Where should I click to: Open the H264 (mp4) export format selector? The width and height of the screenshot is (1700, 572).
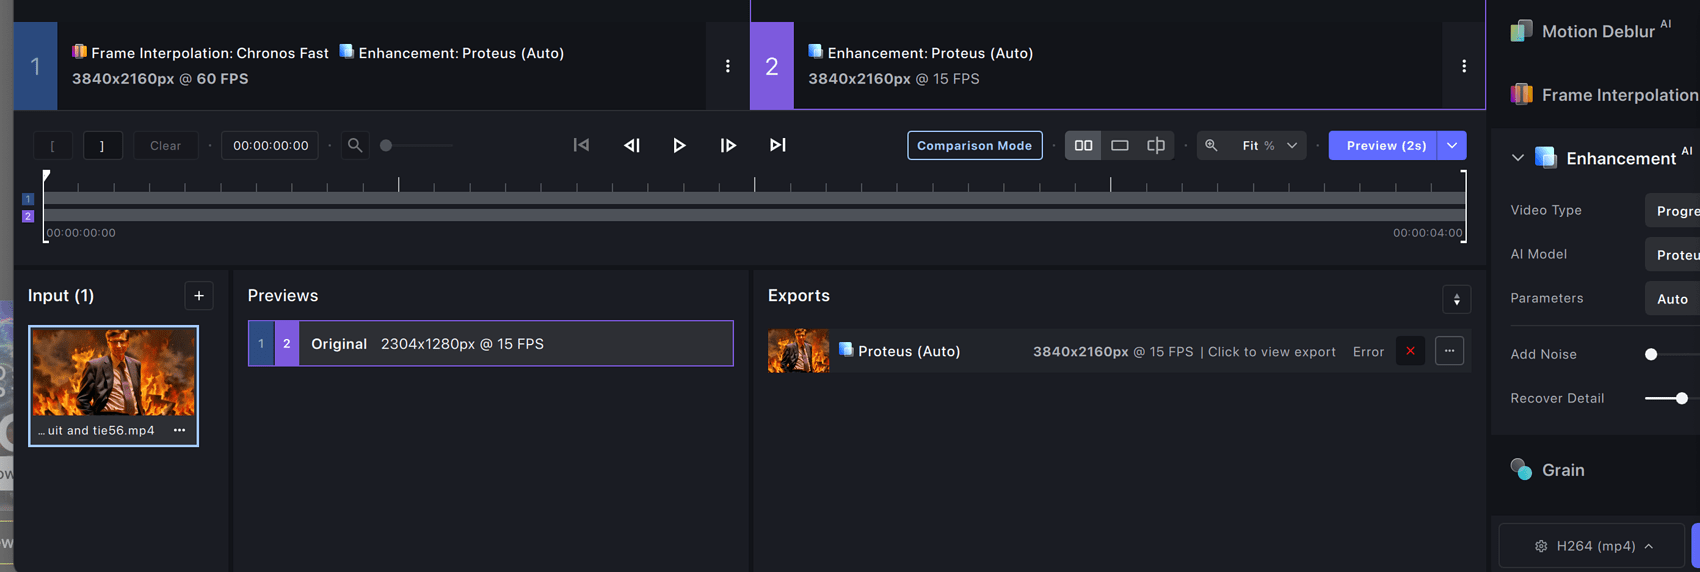click(x=1594, y=546)
